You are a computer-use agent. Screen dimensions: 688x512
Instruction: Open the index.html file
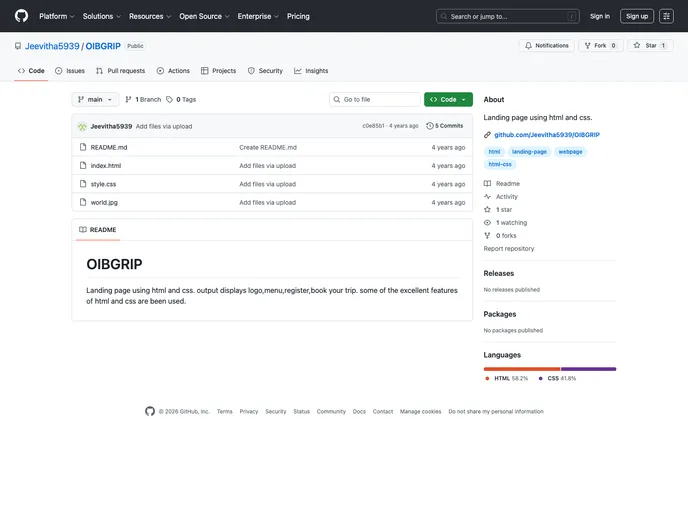pos(106,166)
